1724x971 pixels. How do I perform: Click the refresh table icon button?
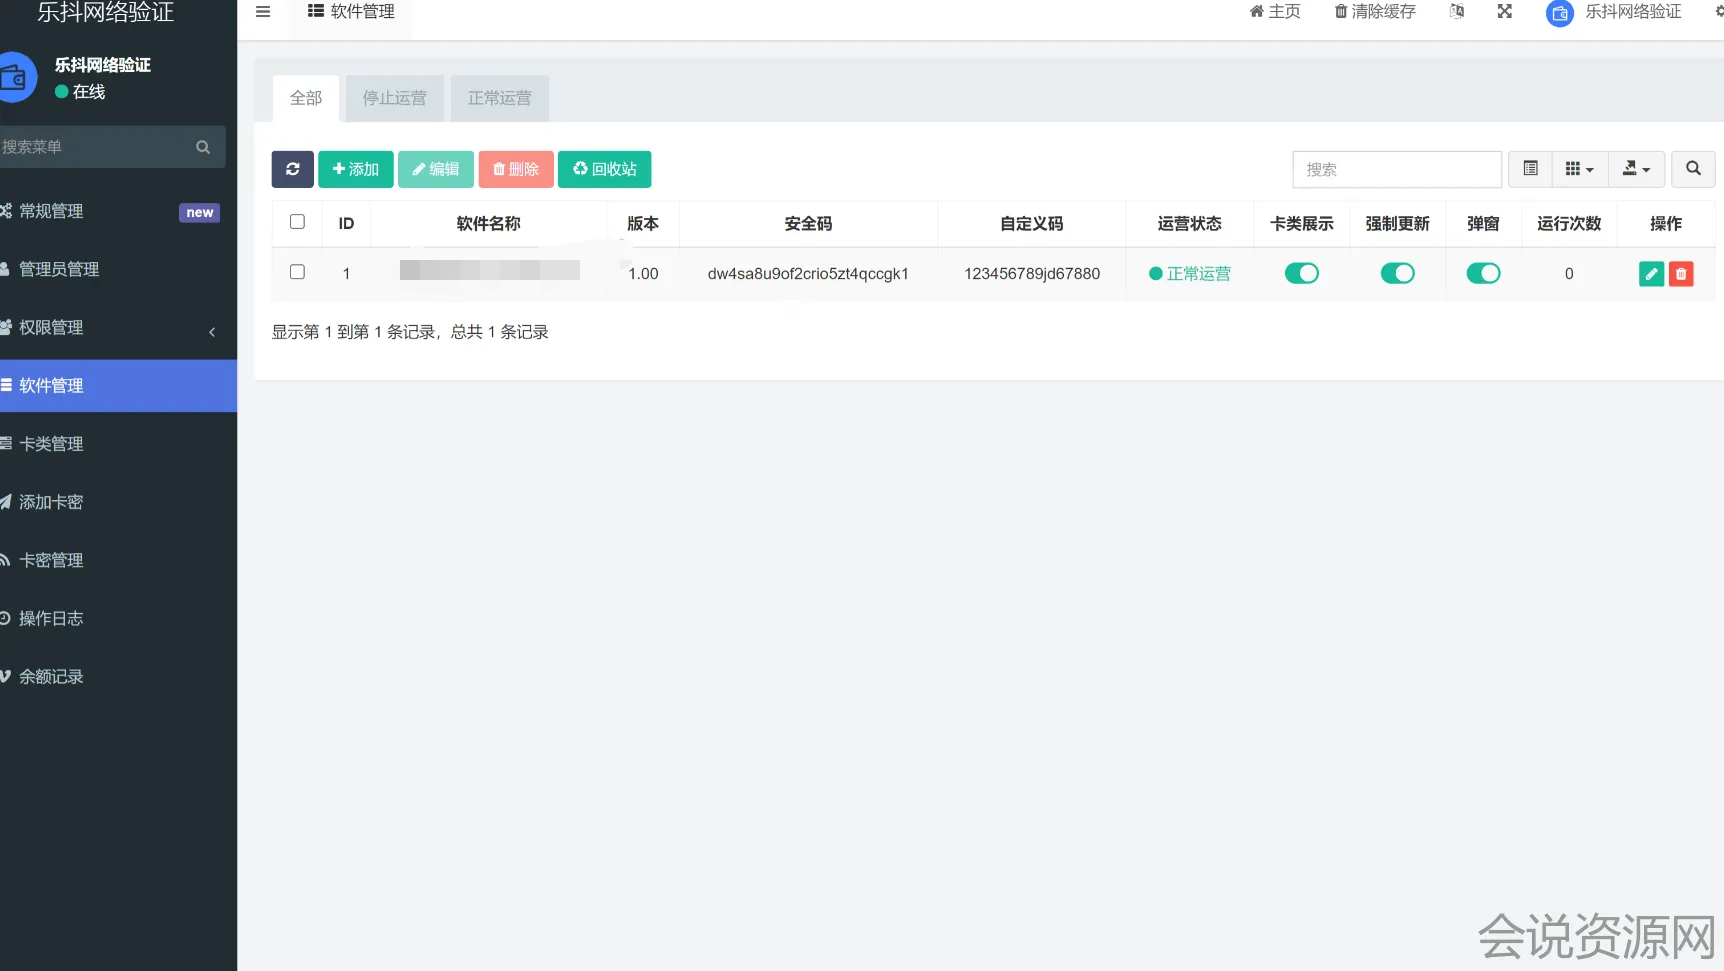[292, 169]
